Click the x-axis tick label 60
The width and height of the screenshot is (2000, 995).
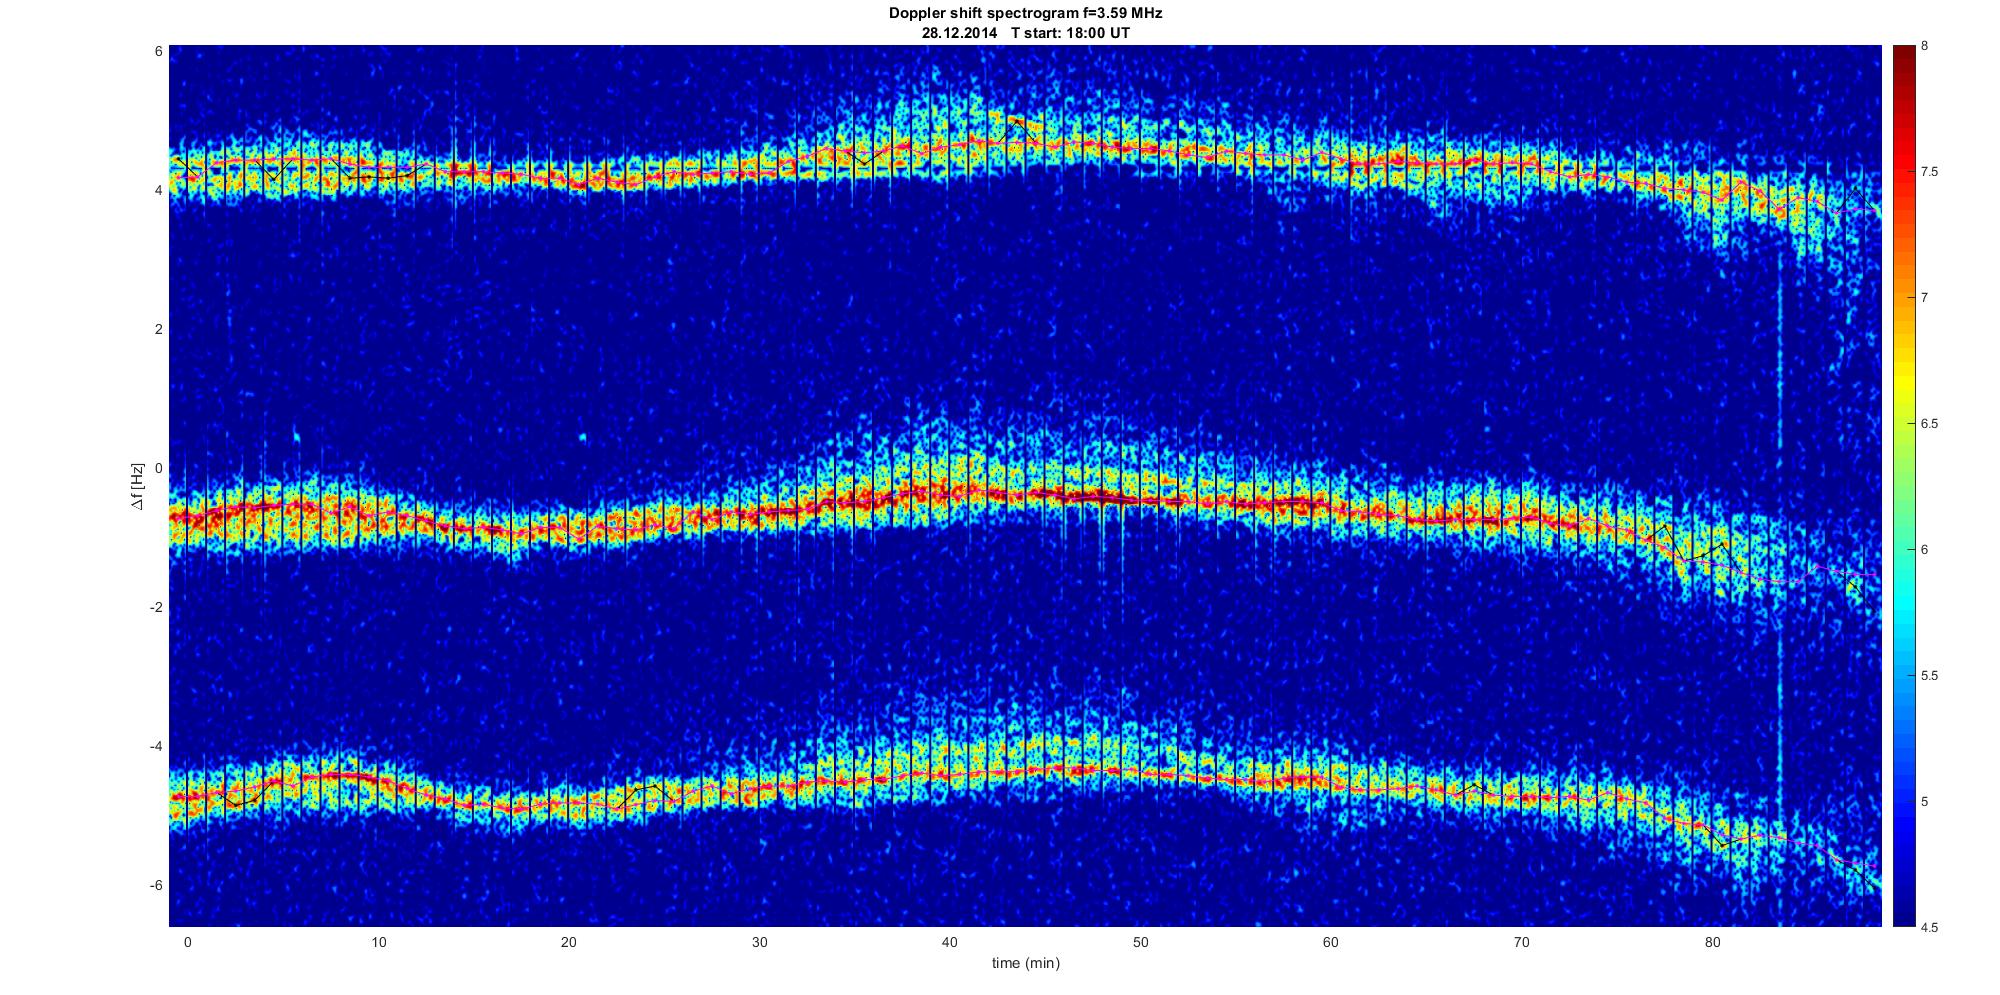click(1330, 942)
